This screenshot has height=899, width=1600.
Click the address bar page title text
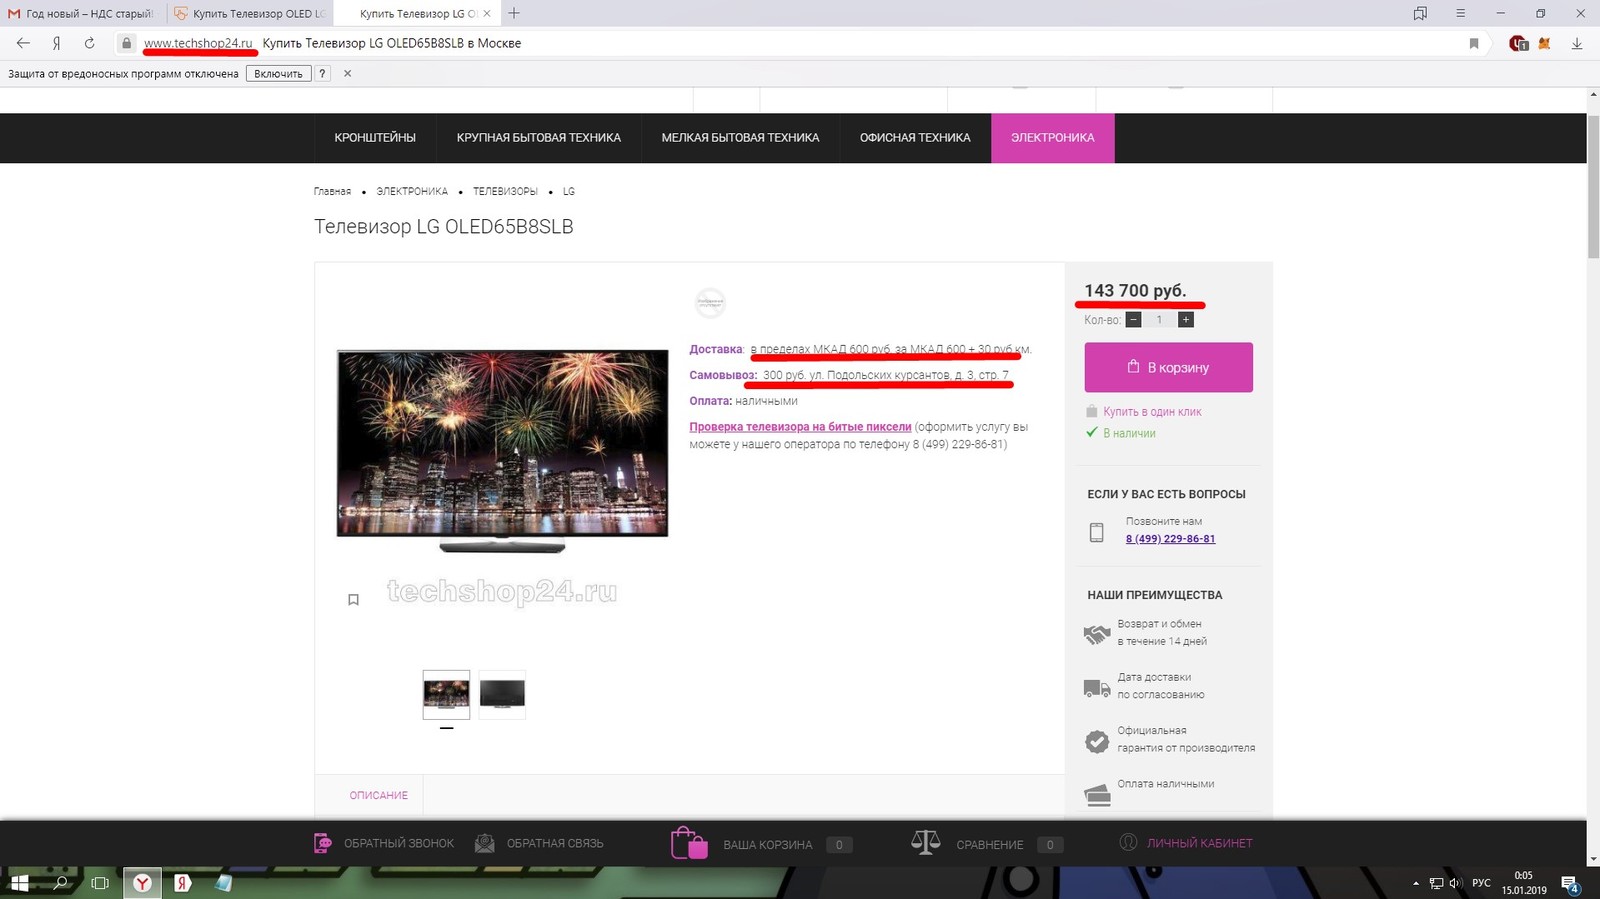(392, 43)
